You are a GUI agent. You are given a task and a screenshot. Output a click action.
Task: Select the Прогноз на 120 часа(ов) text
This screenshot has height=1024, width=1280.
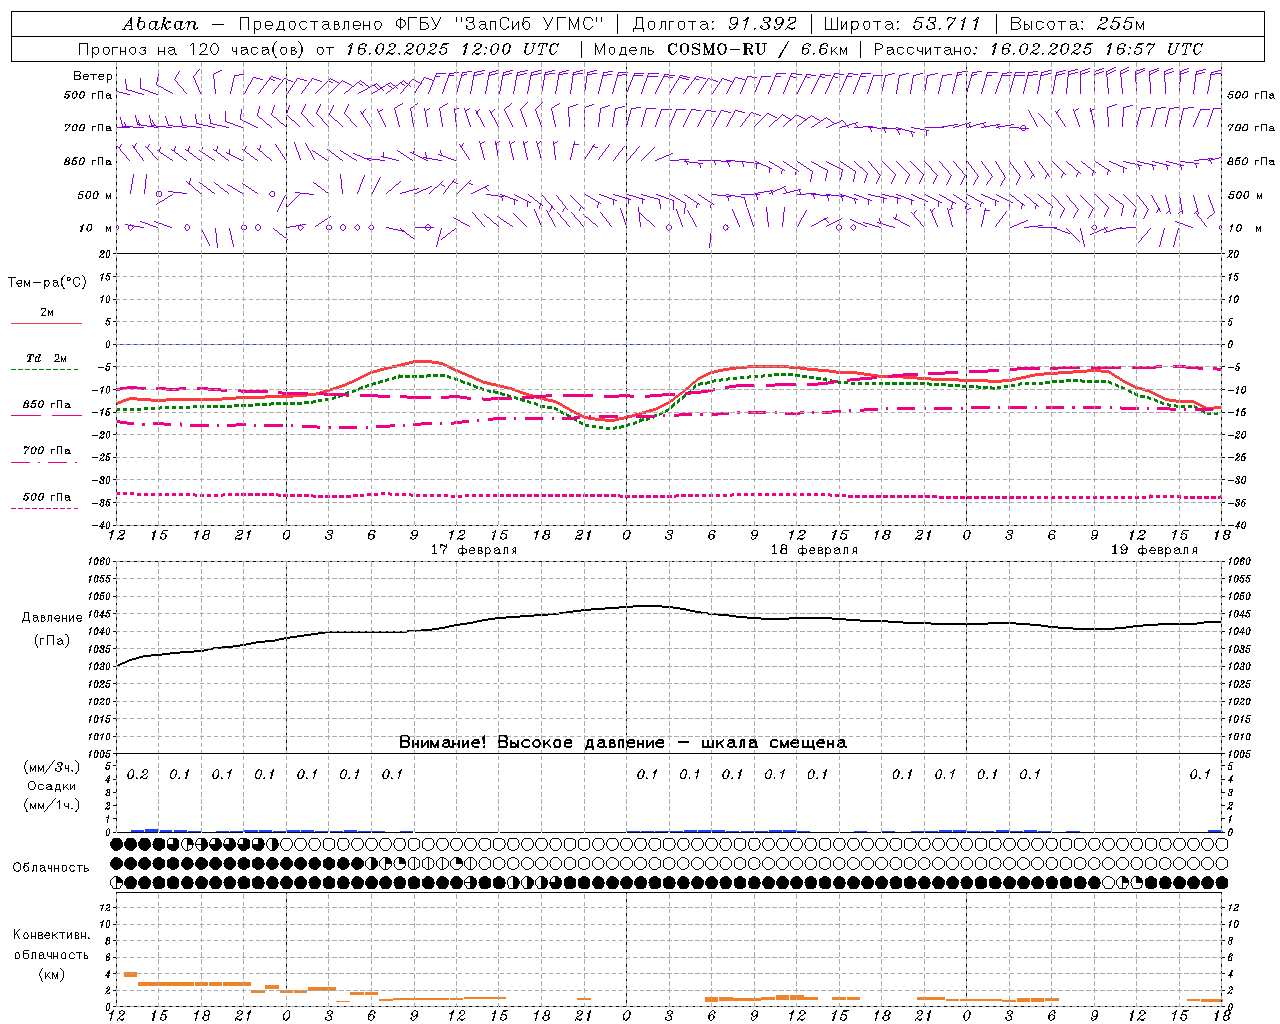point(192,49)
